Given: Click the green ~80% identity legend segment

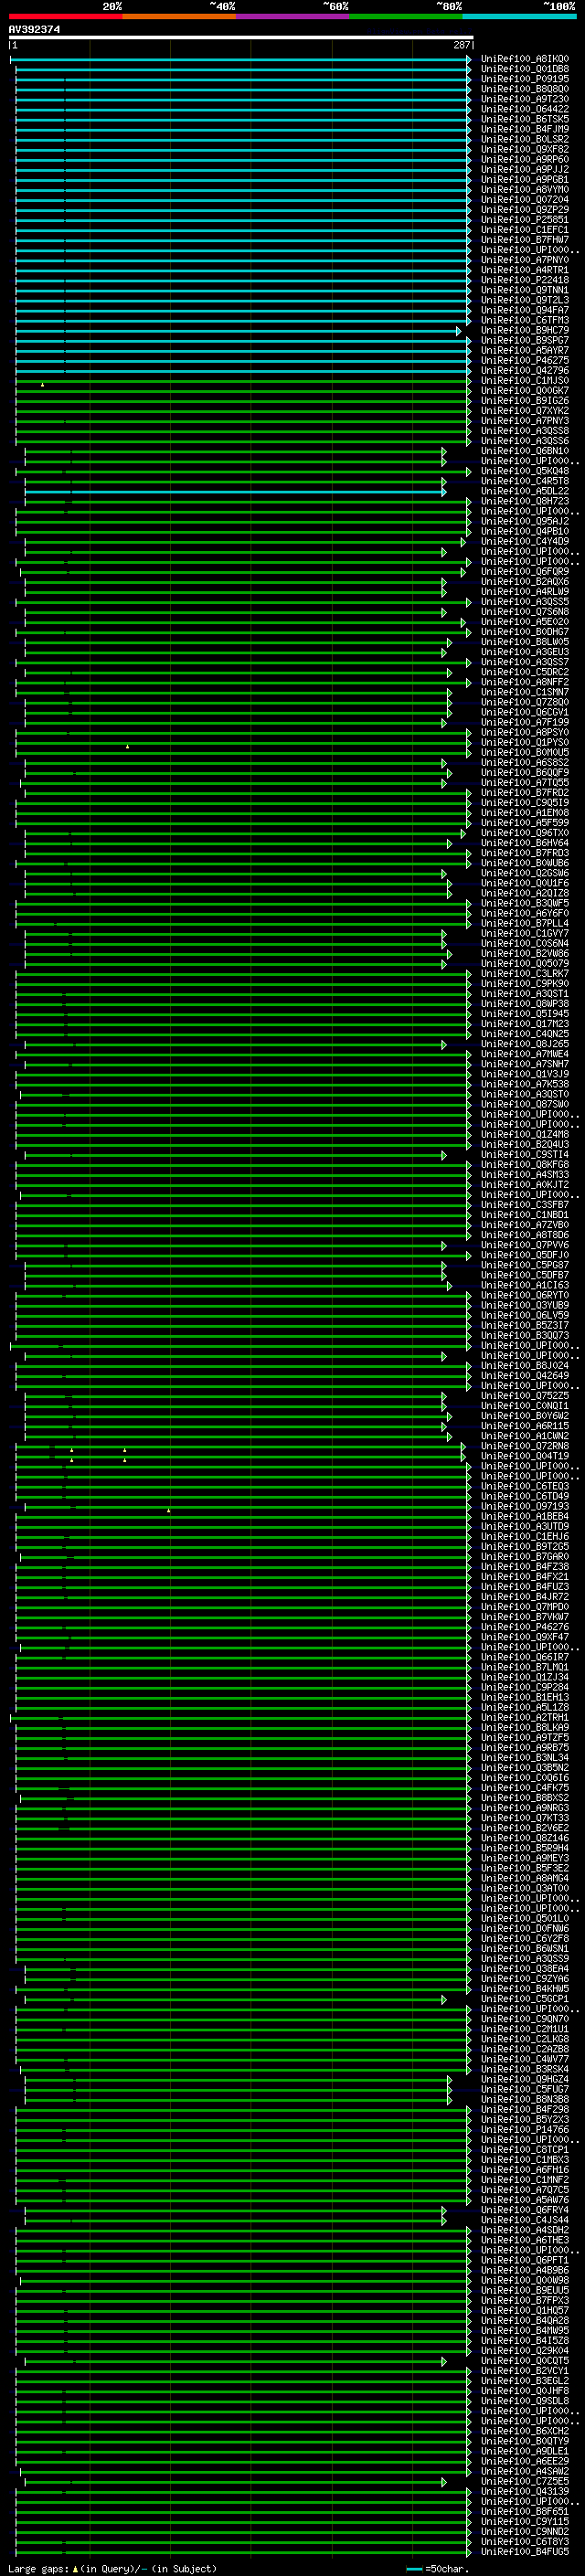Looking at the screenshot, I should tap(406, 16).
